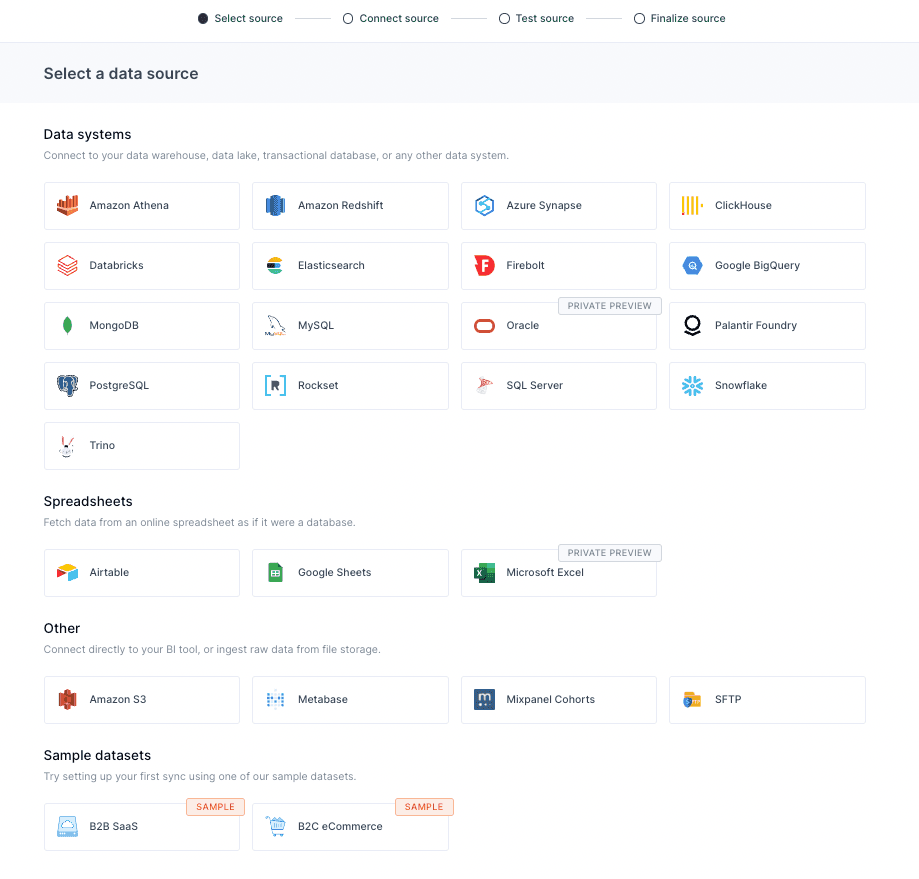
Task: Pick the Firebolt red logo icon
Action: 484,266
